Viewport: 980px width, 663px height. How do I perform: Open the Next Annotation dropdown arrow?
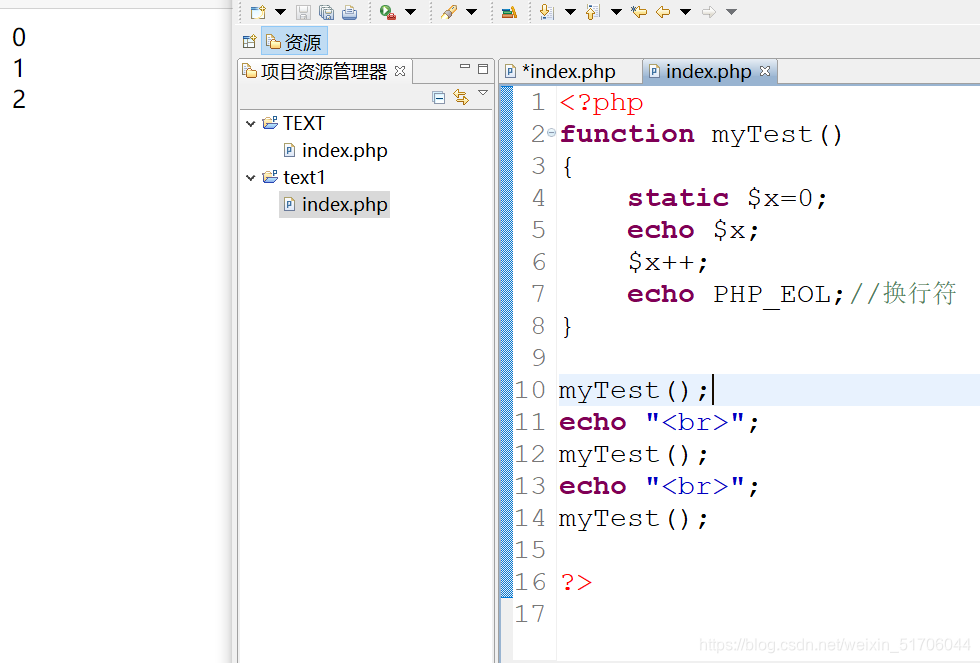[570, 12]
